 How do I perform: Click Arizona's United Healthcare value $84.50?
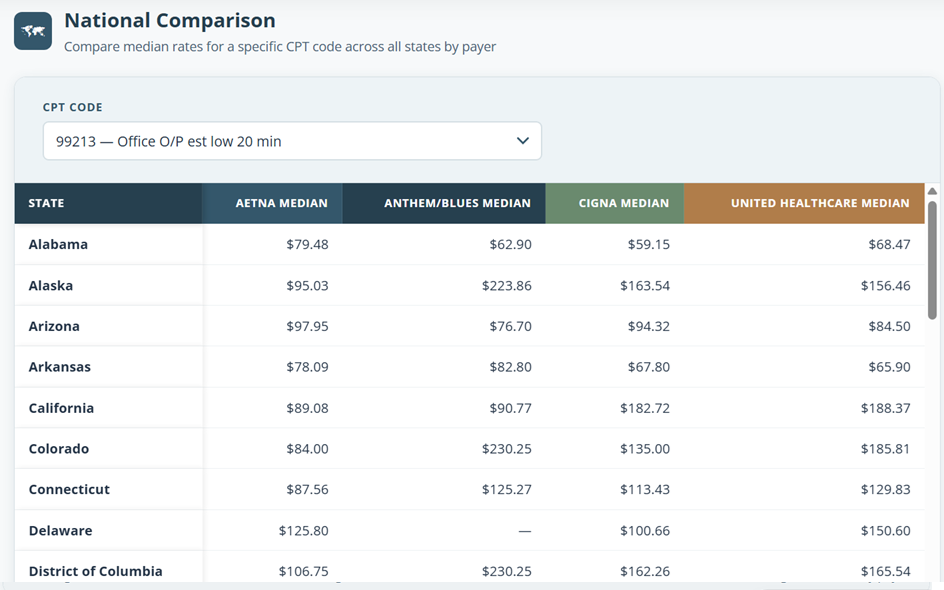(889, 326)
